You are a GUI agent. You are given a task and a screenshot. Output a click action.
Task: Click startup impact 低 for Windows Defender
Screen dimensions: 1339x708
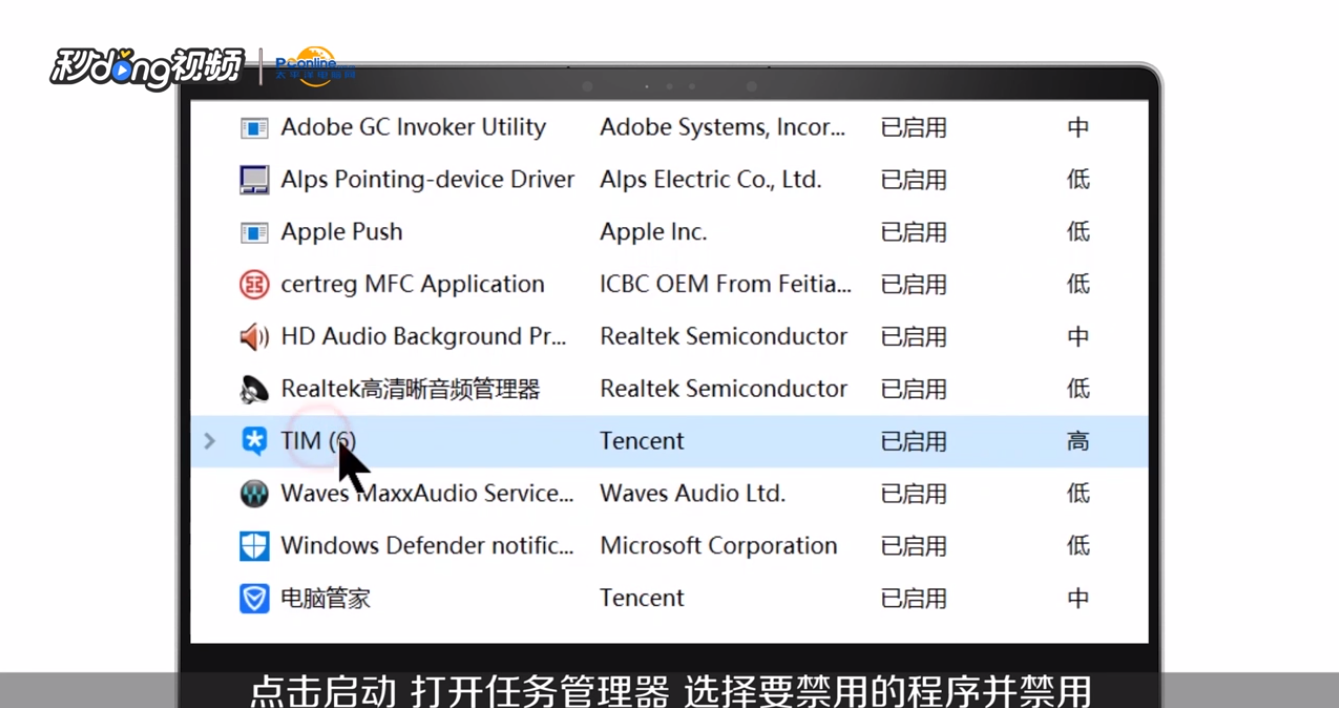pos(1078,546)
